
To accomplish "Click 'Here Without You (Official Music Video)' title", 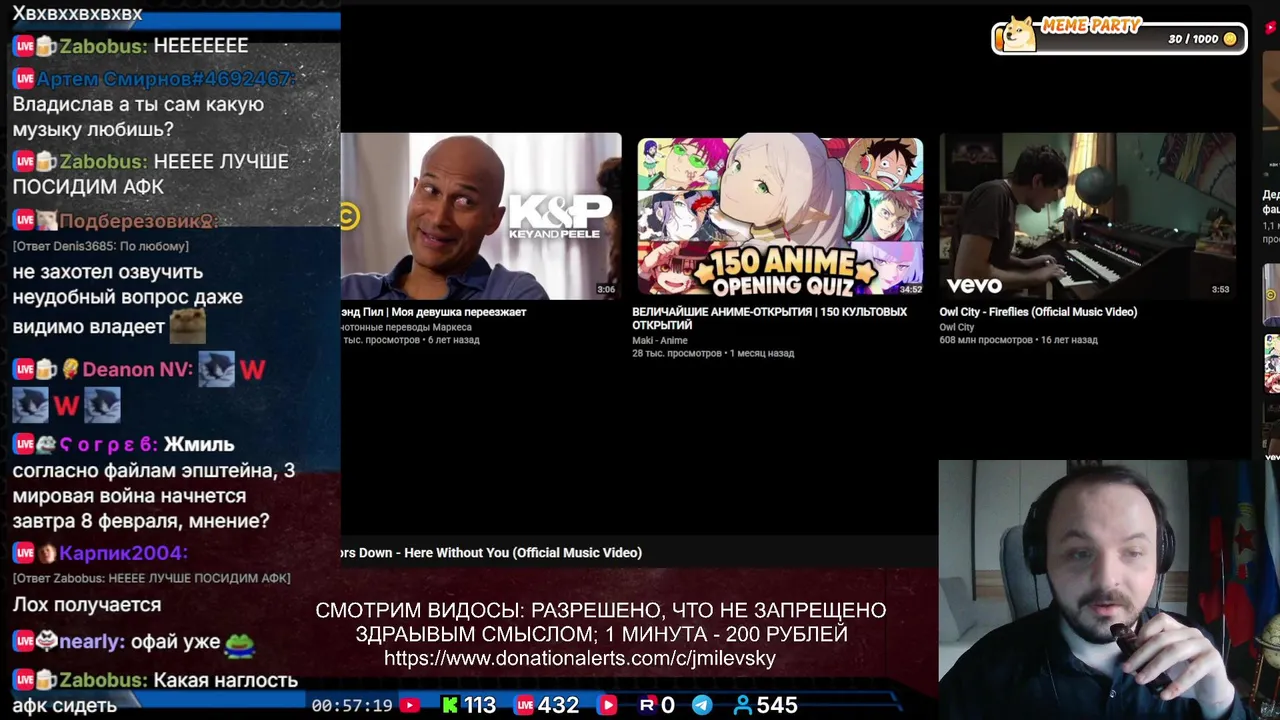I will pyautogui.click(x=523, y=552).
